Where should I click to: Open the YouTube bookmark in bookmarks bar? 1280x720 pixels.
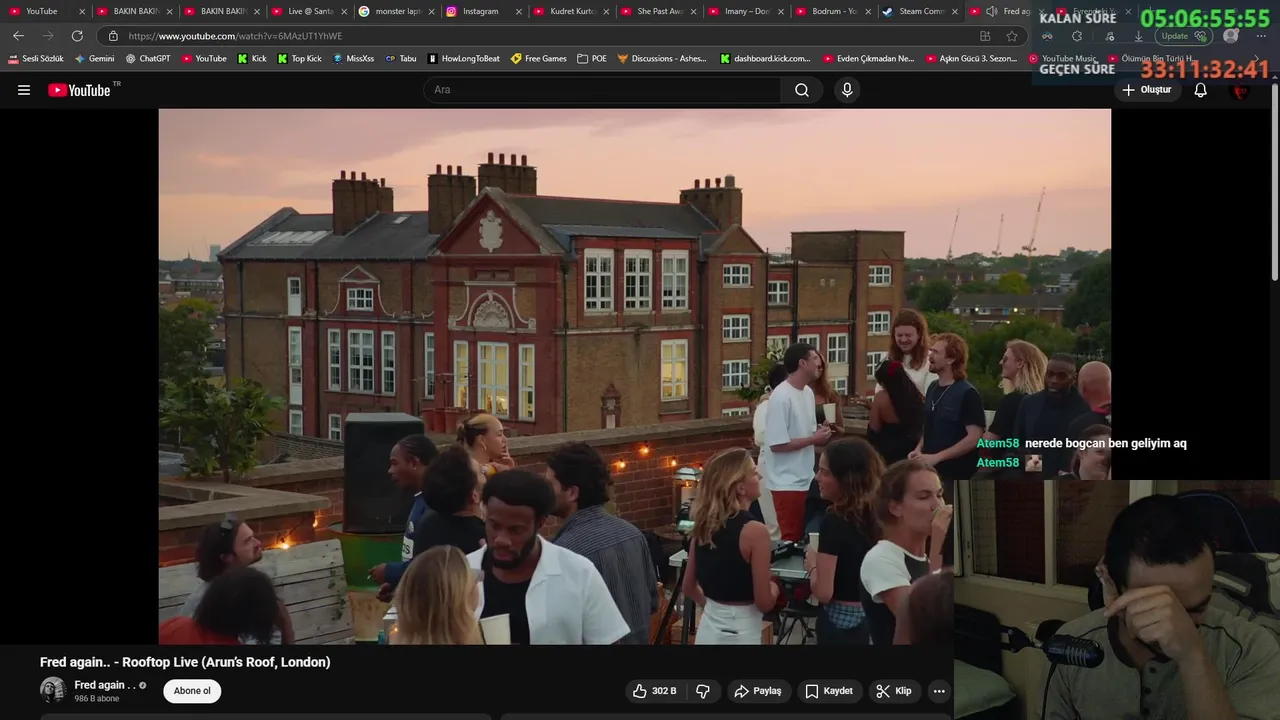[203, 59]
